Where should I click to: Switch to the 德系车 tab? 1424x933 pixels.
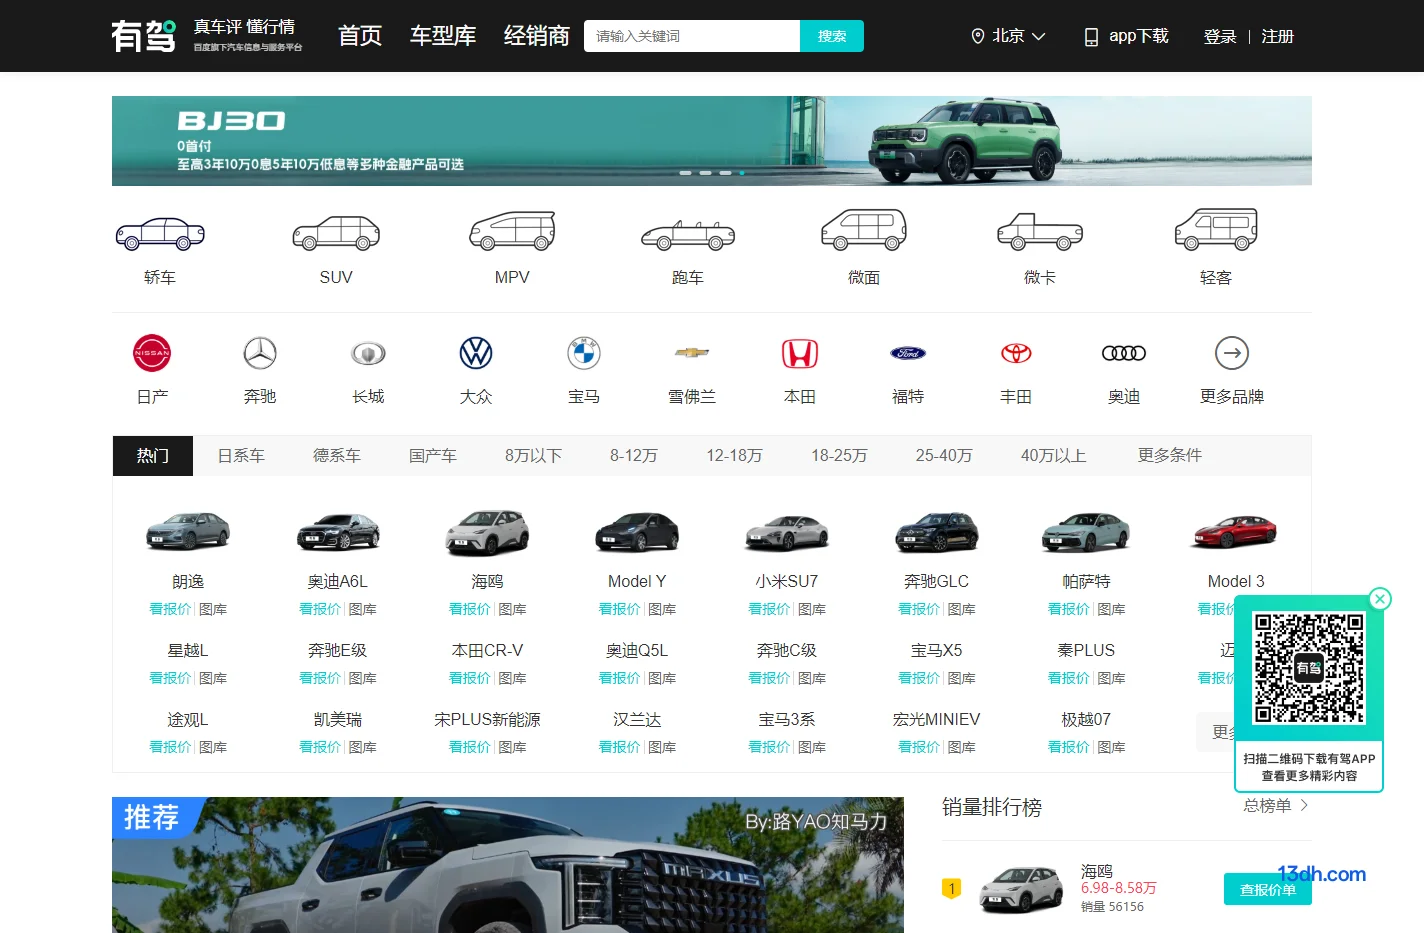pos(337,455)
